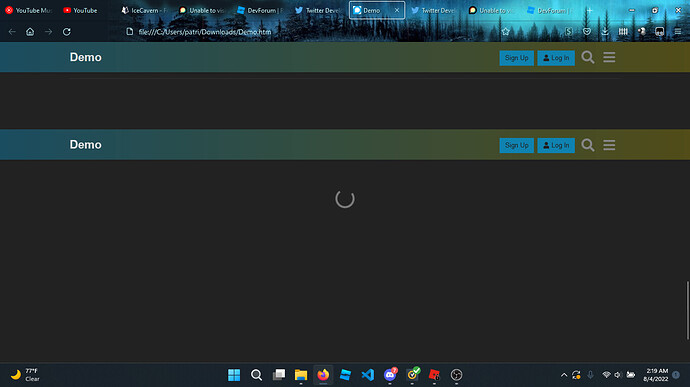Open the weather widget showing 77°F
The width and height of the screenshot is (690, 387).
25,375
